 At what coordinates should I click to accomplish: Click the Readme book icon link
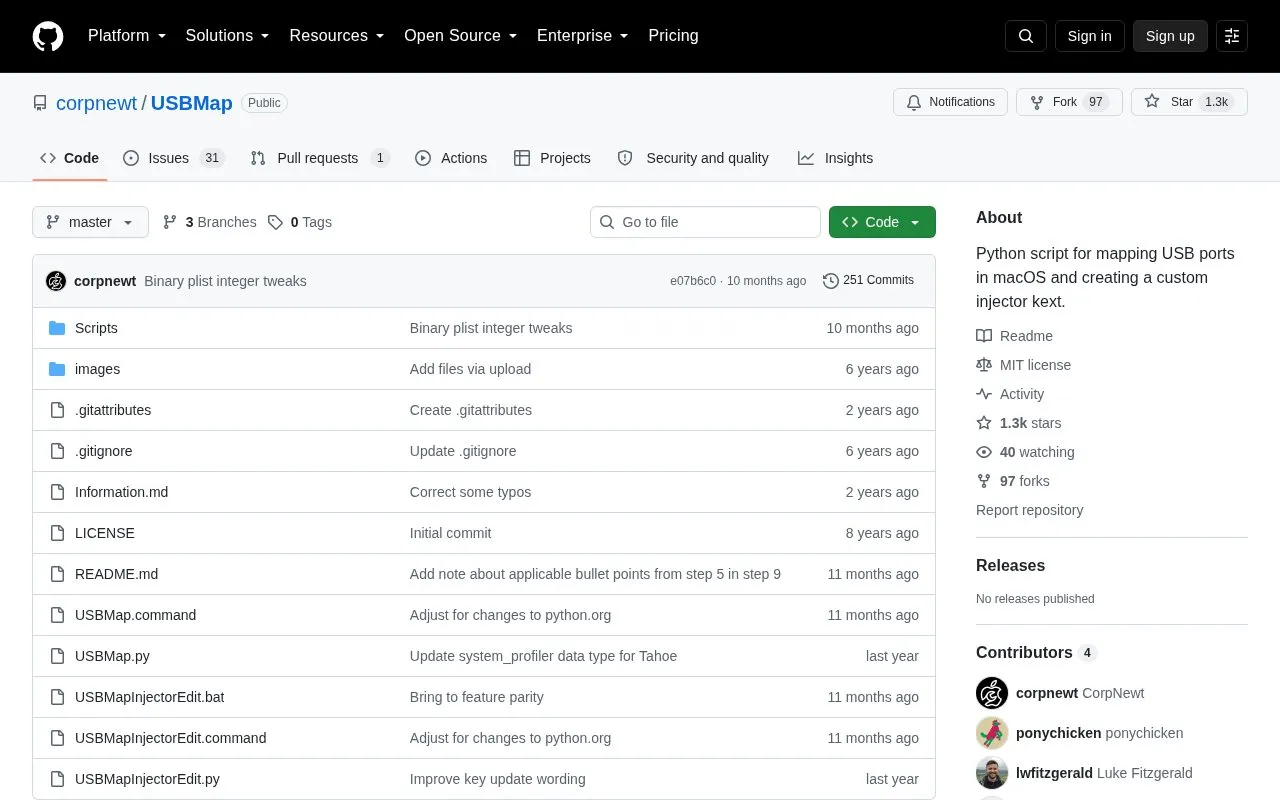click(x=1014, y=336)
